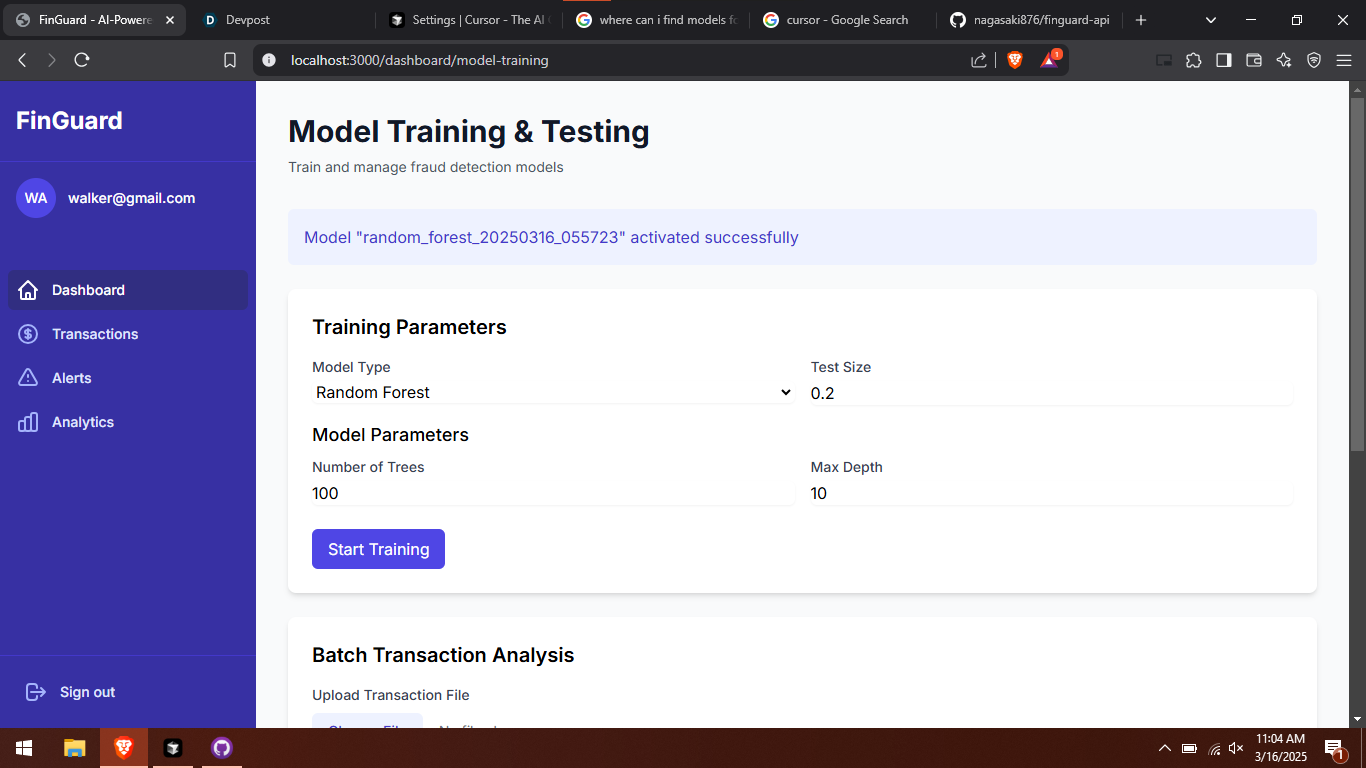
Task: Open the notification center icon
Action: pos(1334,748)
